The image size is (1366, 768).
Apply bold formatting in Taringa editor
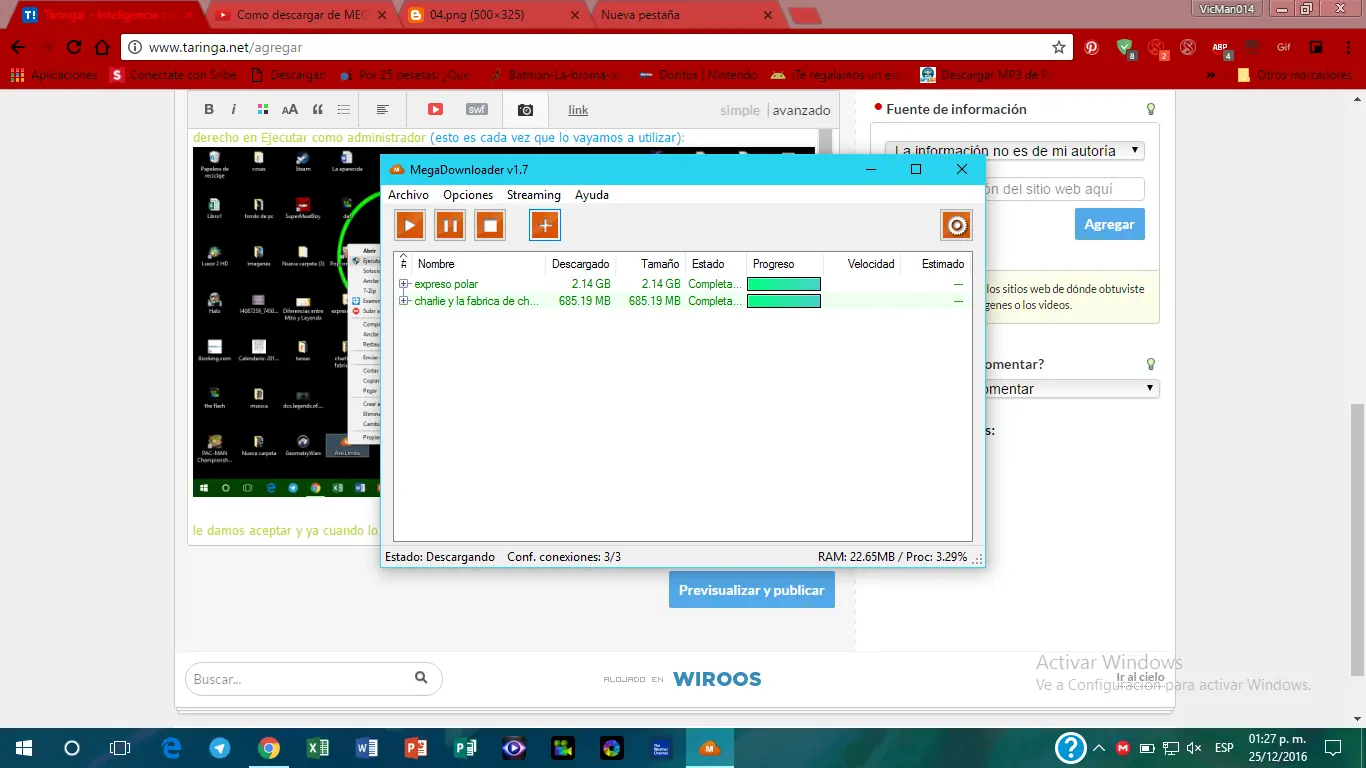pos(209,110)
